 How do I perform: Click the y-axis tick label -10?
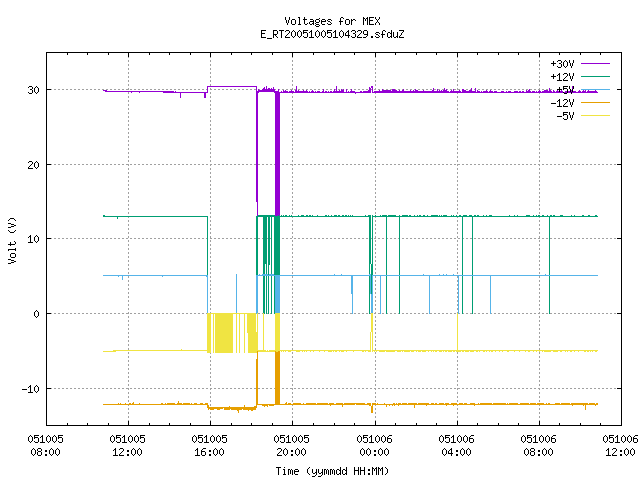(x=31, y=389)
